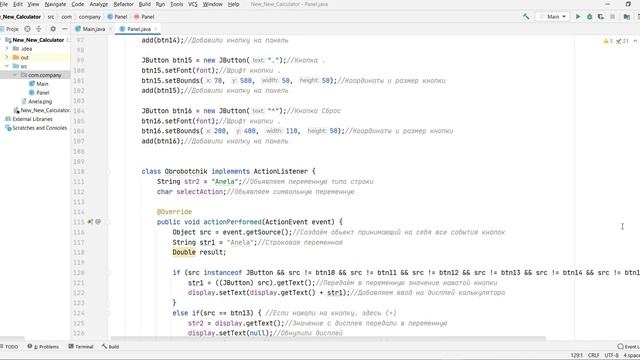Open the Terminal tool window
This screenshot has height=360, width=640.
coord(81,347)
